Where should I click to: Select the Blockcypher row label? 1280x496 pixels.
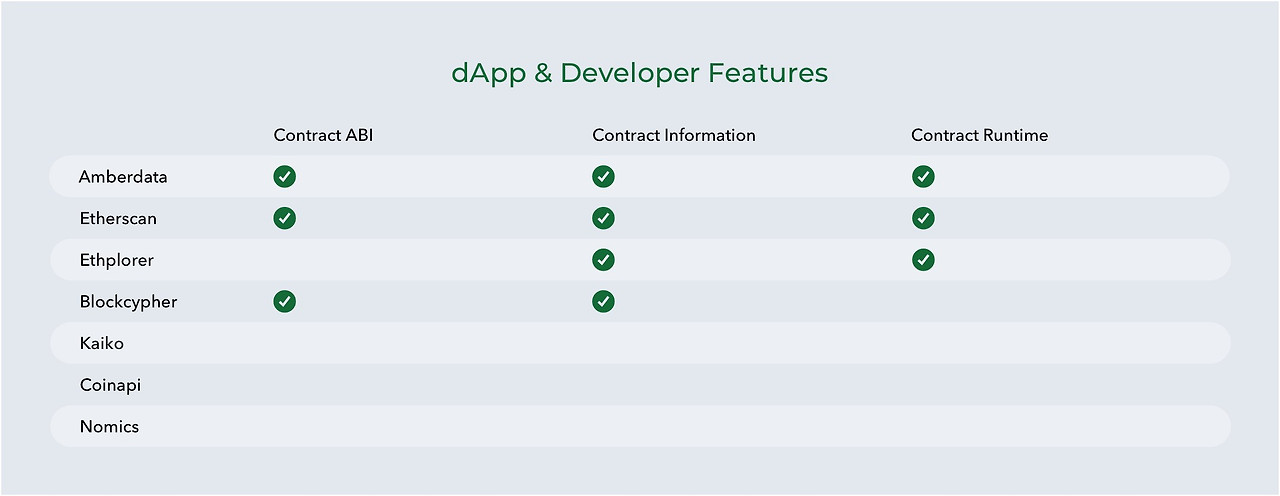(128, 302)
